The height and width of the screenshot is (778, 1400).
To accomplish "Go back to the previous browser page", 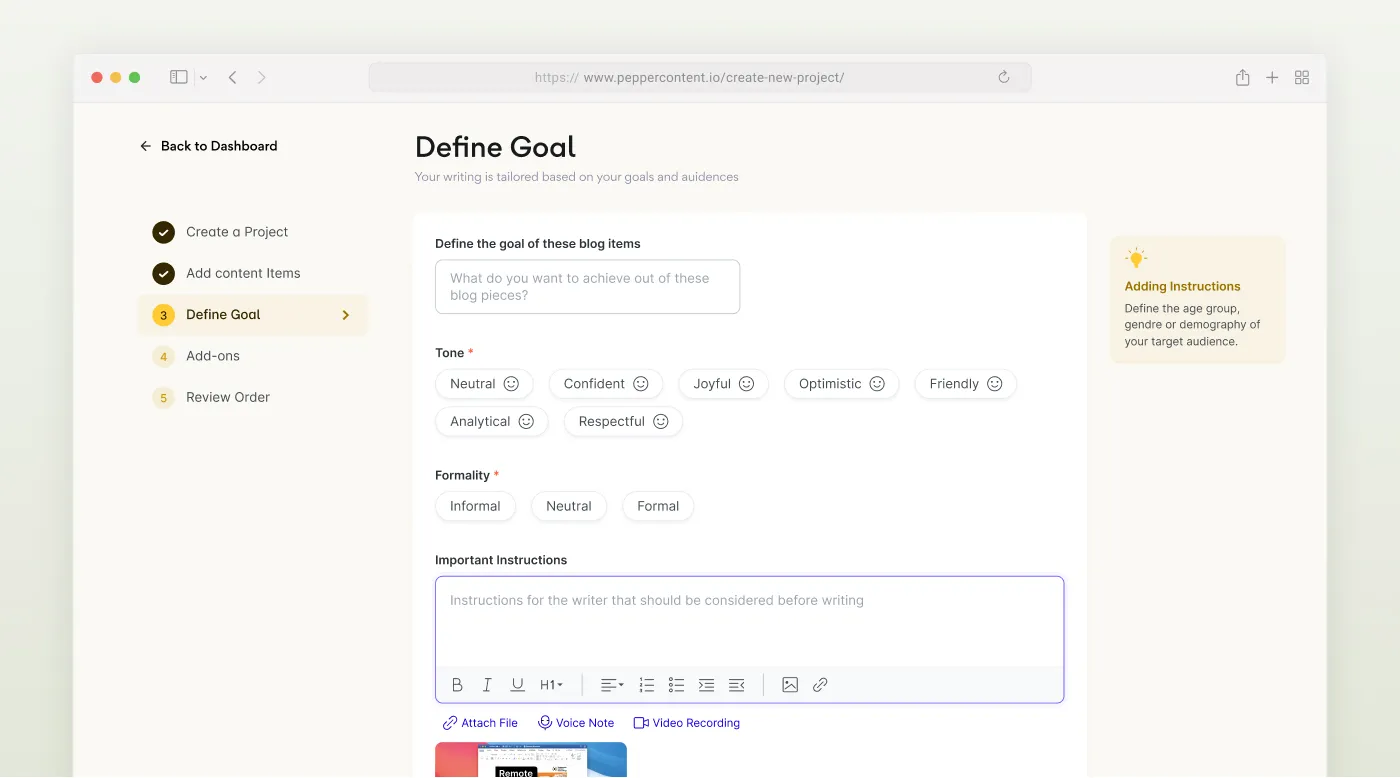I will click(x=232, y=77).
